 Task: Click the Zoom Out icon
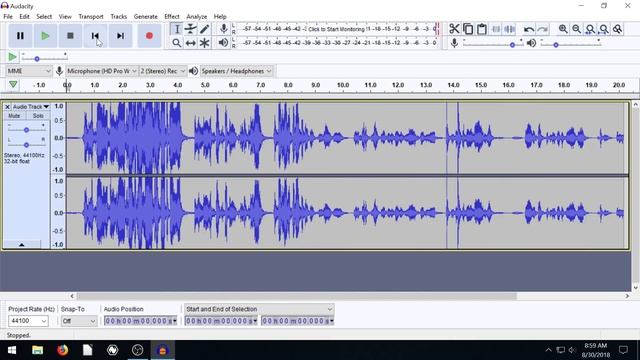(576, 29)
